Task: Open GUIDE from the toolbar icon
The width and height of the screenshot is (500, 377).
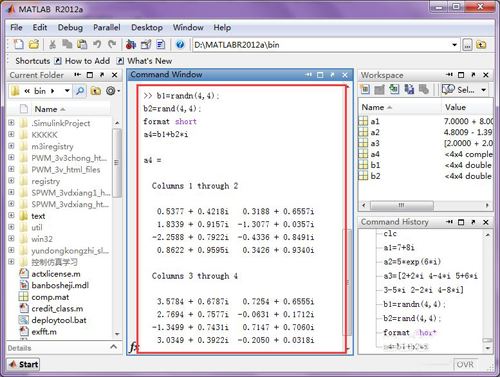Action: [x=146, y=44]
